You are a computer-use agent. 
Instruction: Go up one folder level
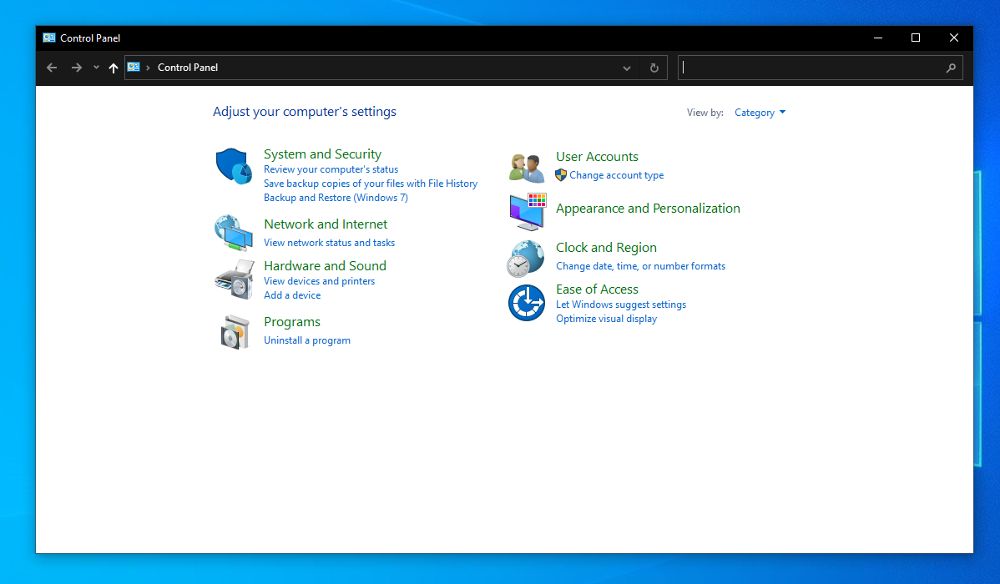click(113, 68)
